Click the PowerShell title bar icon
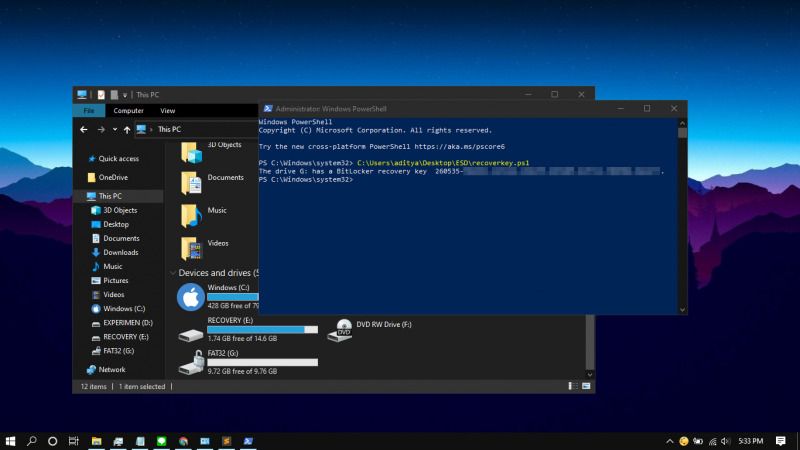The height and width of the screenshot is (450, 800). [267, 109]
